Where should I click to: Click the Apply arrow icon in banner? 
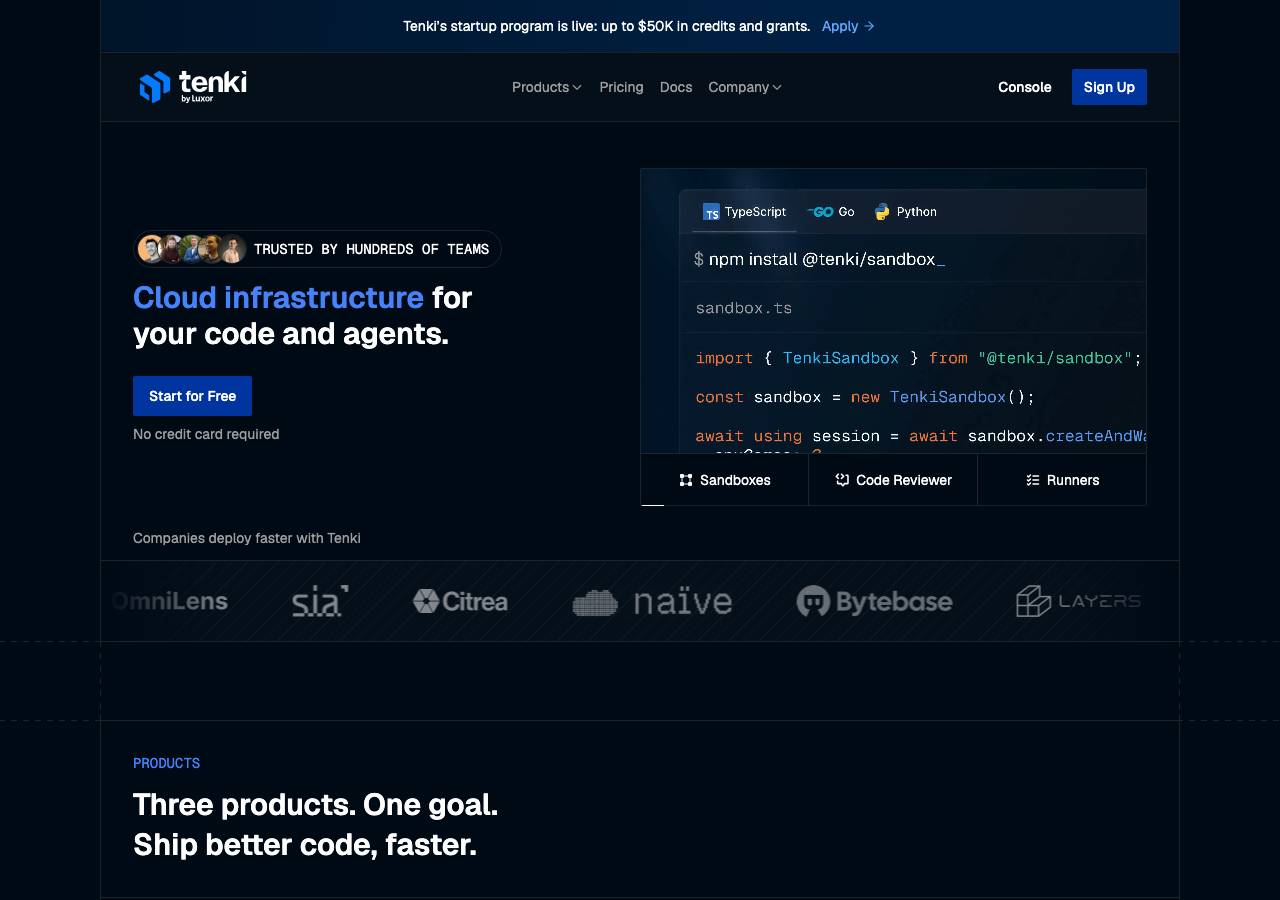click(869, 26)
